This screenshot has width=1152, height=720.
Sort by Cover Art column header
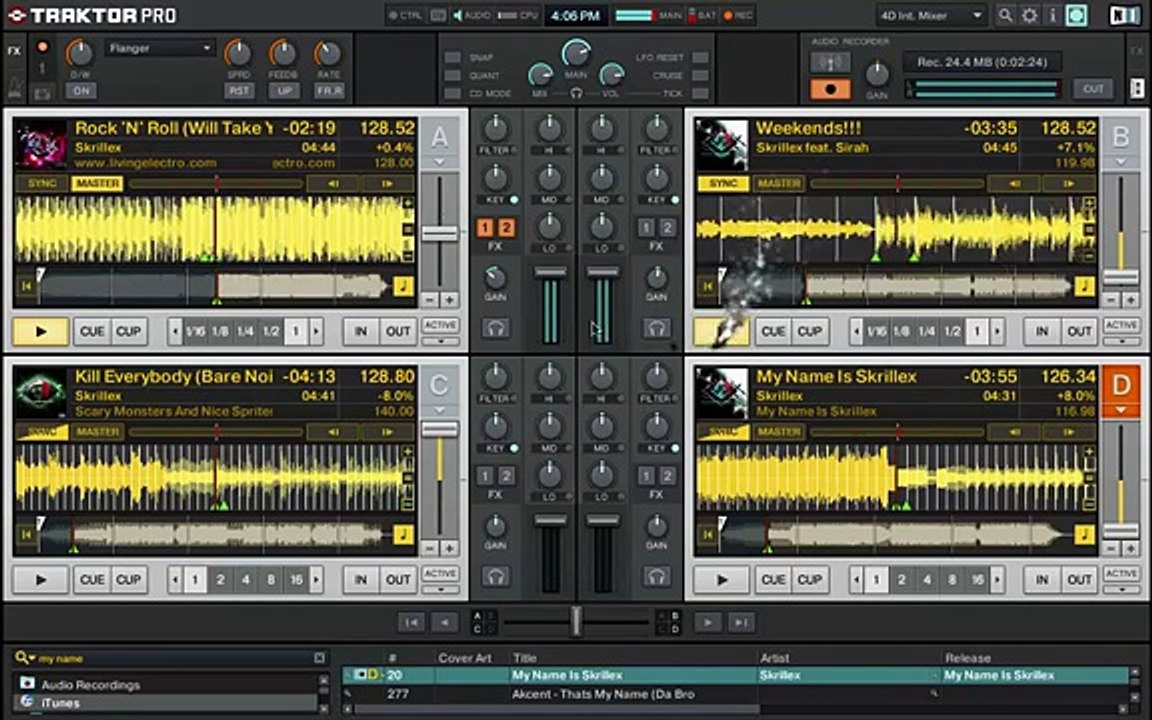tap(464, 658)
